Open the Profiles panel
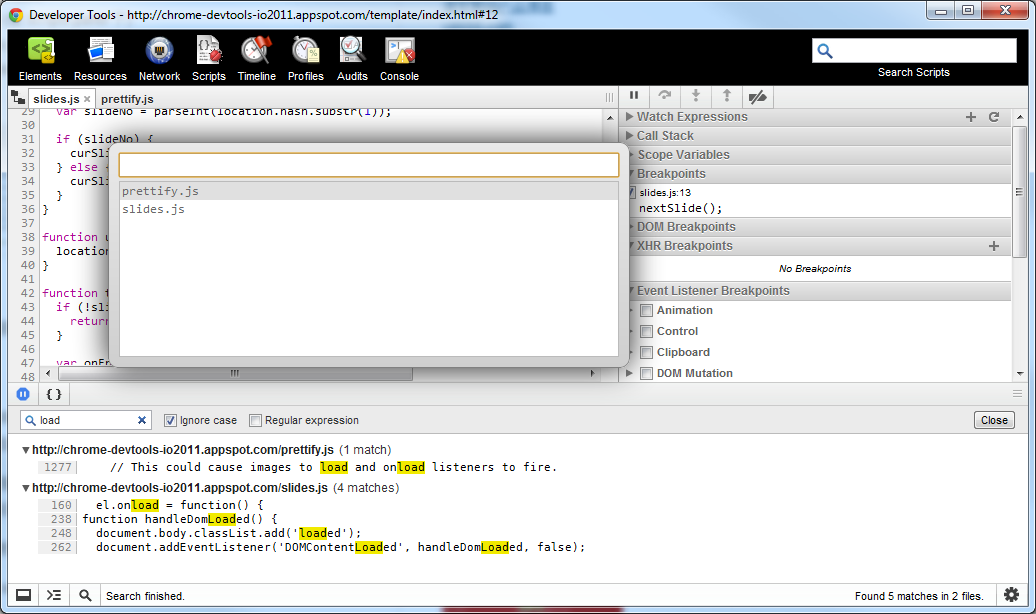The image size is (1036, 614). [x=306, y=59]
